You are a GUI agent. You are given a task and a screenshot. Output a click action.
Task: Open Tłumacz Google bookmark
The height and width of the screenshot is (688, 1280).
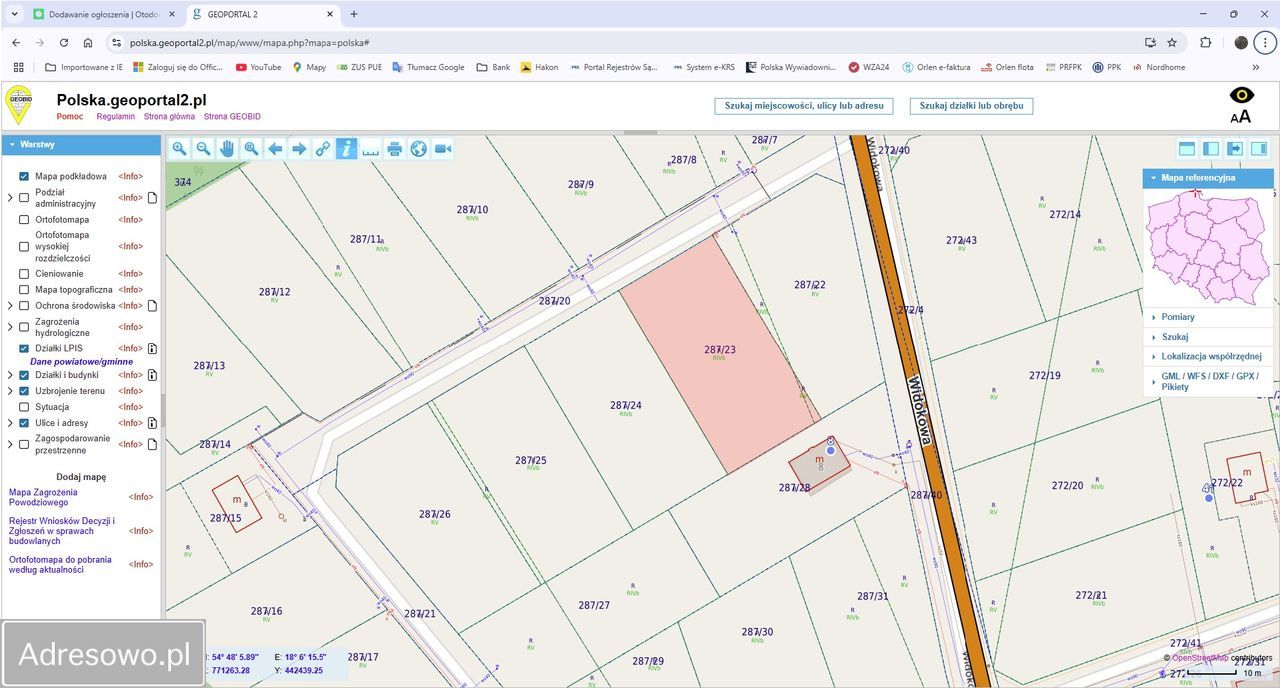(x=428, y=67)
